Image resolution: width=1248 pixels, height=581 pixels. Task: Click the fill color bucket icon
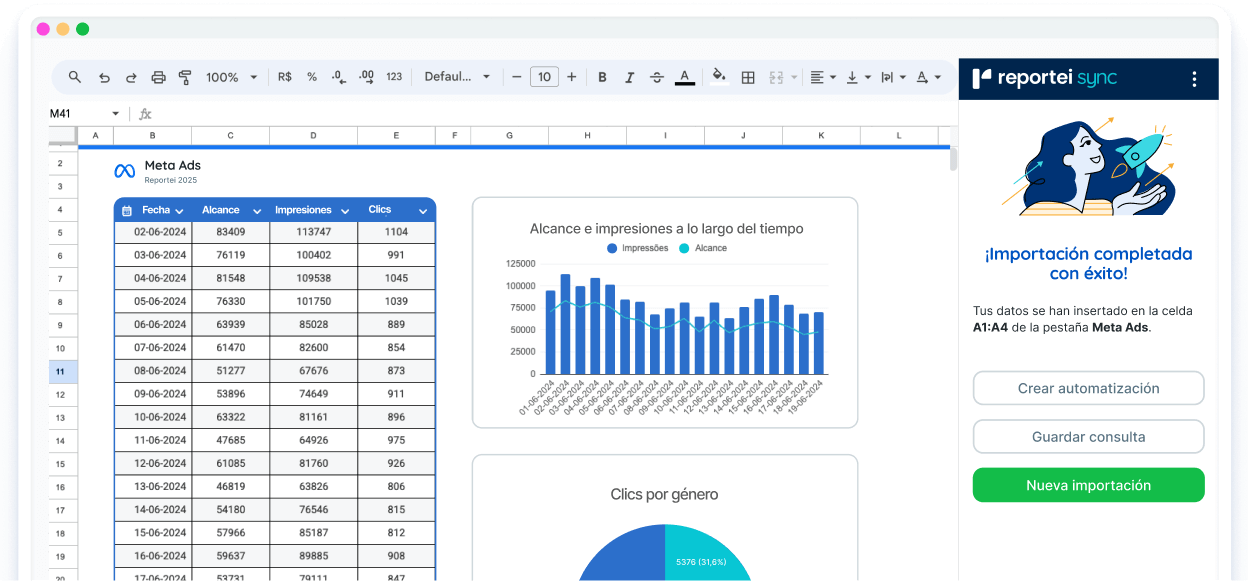(x=718, y=77)
